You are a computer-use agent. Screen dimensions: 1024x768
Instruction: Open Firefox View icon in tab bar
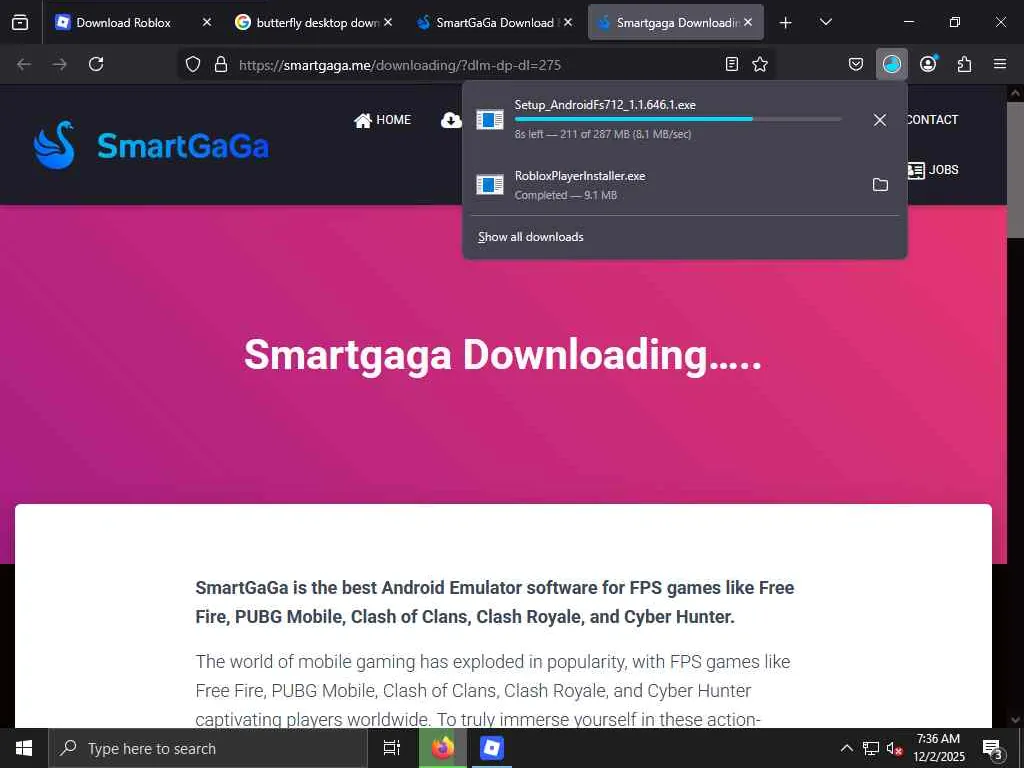(x=20, y=22)
